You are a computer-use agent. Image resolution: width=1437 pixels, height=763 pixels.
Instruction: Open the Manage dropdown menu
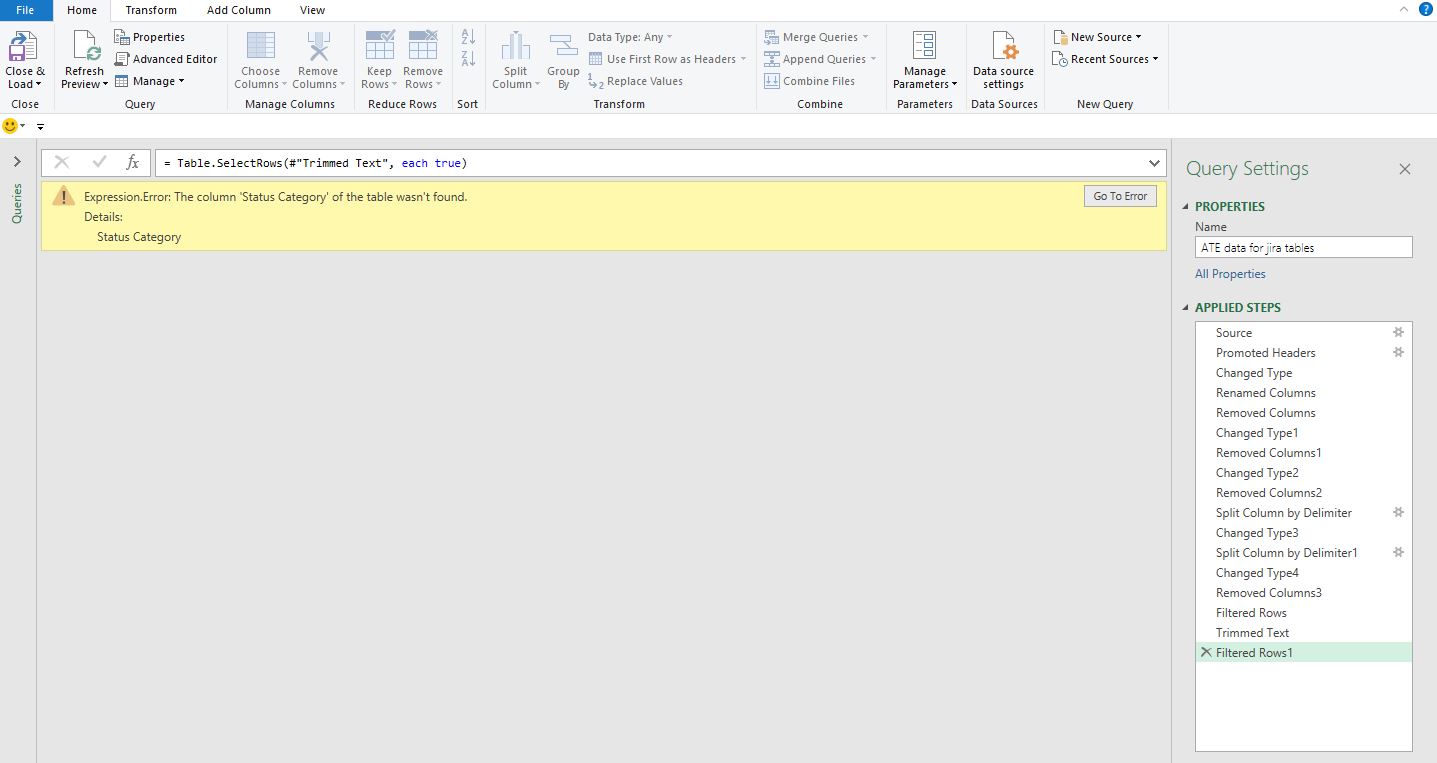click(150, 81)
